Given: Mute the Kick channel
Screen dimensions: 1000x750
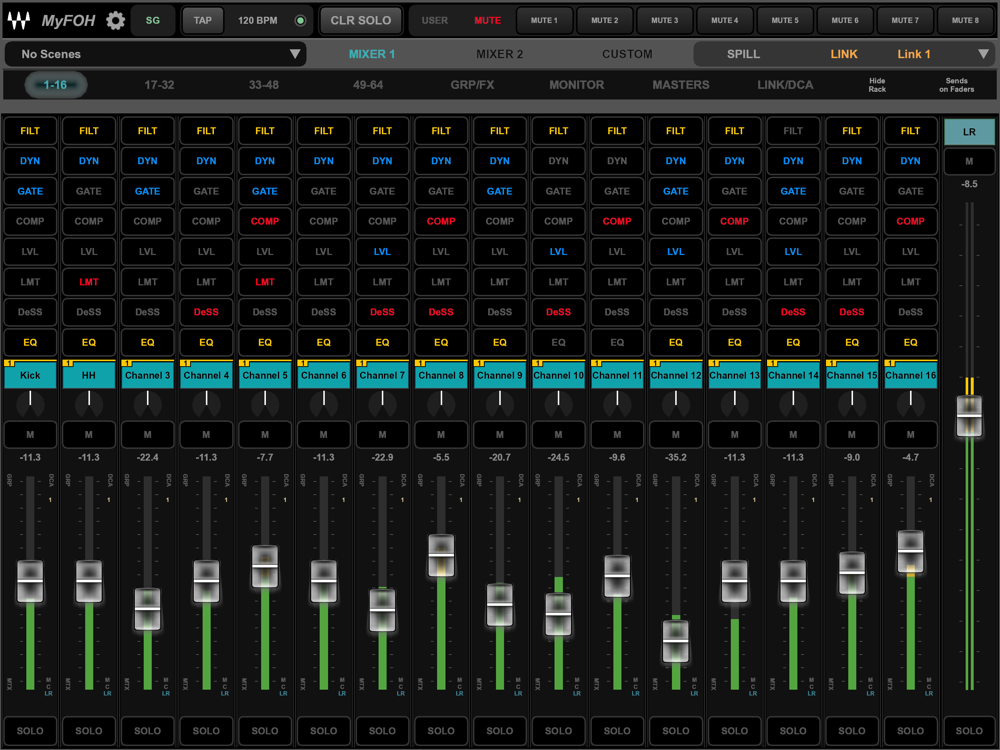Looking at the screenshot, I should (30, 435).
